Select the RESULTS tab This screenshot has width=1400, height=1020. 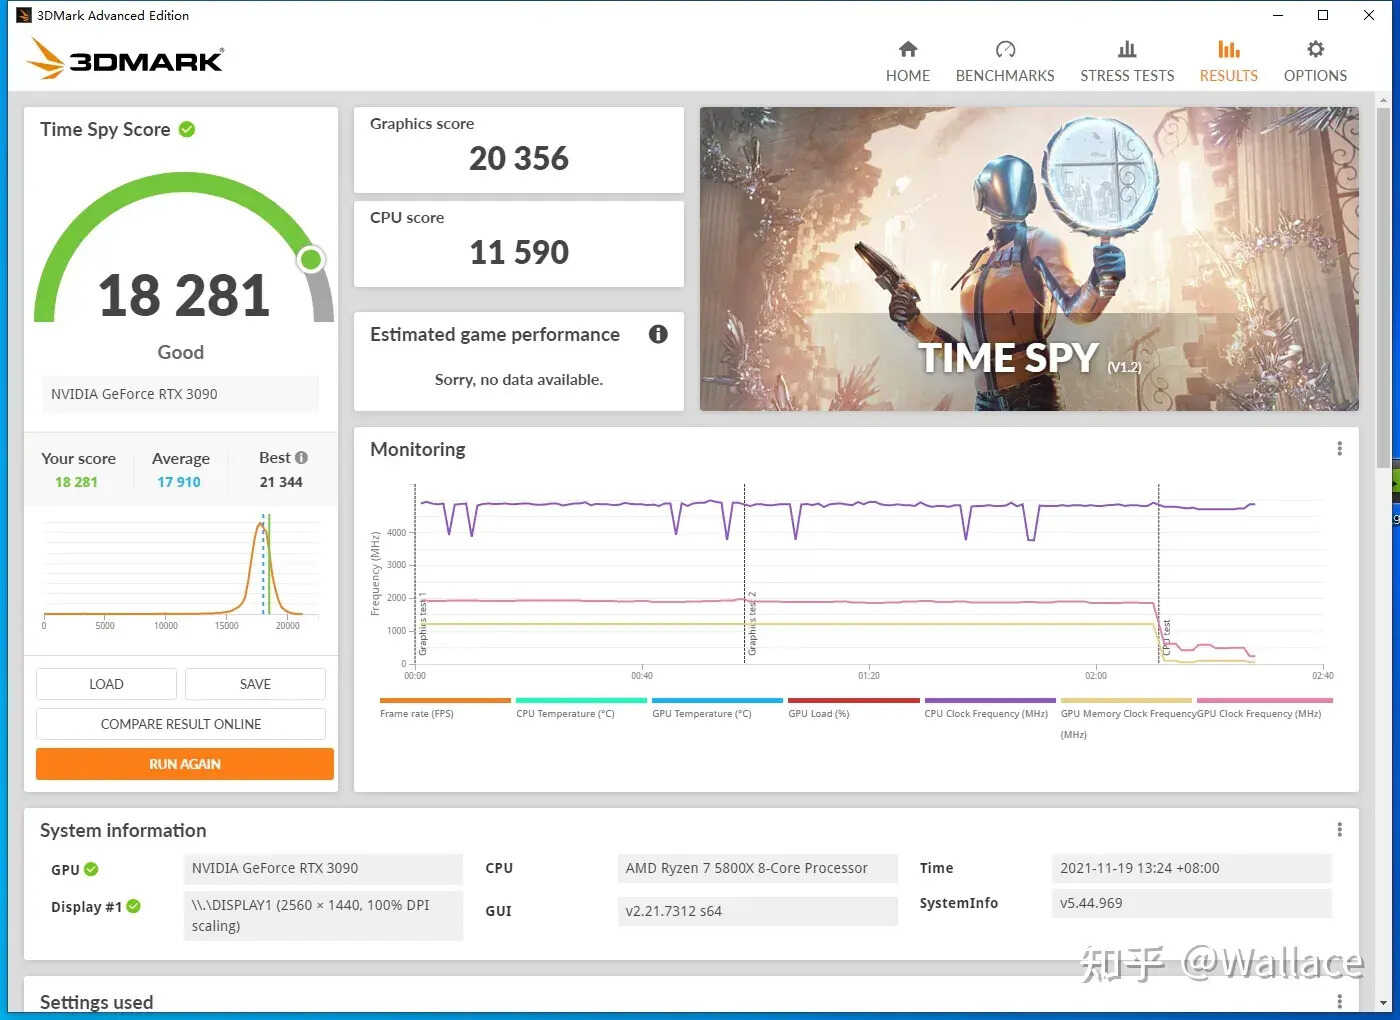click(x=1229, y=62)
